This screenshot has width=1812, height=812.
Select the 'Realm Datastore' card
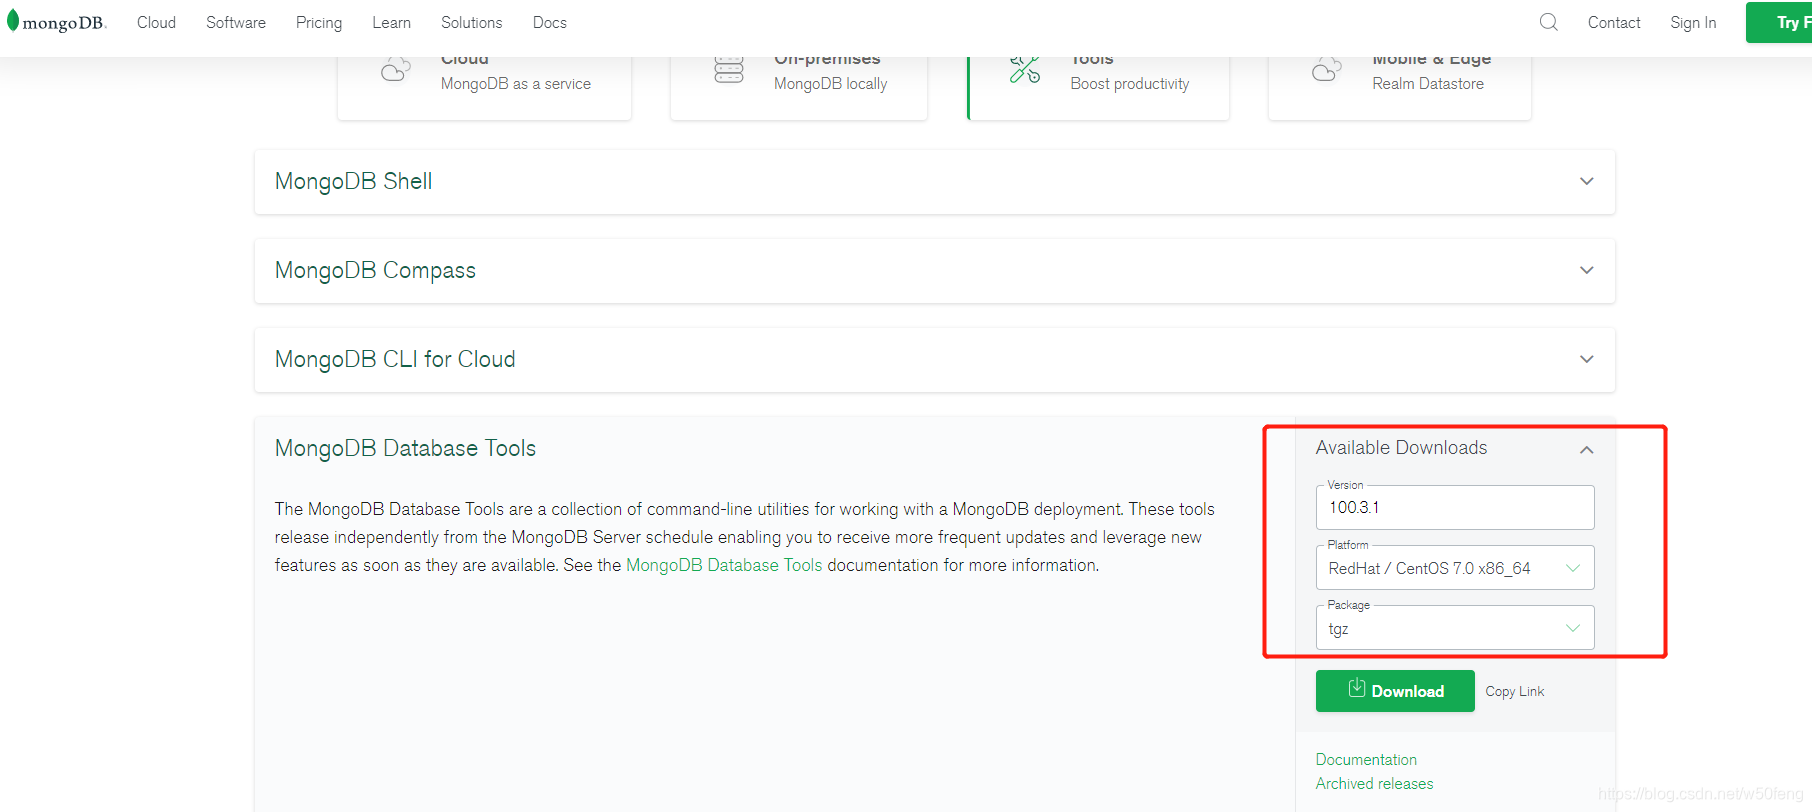tap(1400, 88)
